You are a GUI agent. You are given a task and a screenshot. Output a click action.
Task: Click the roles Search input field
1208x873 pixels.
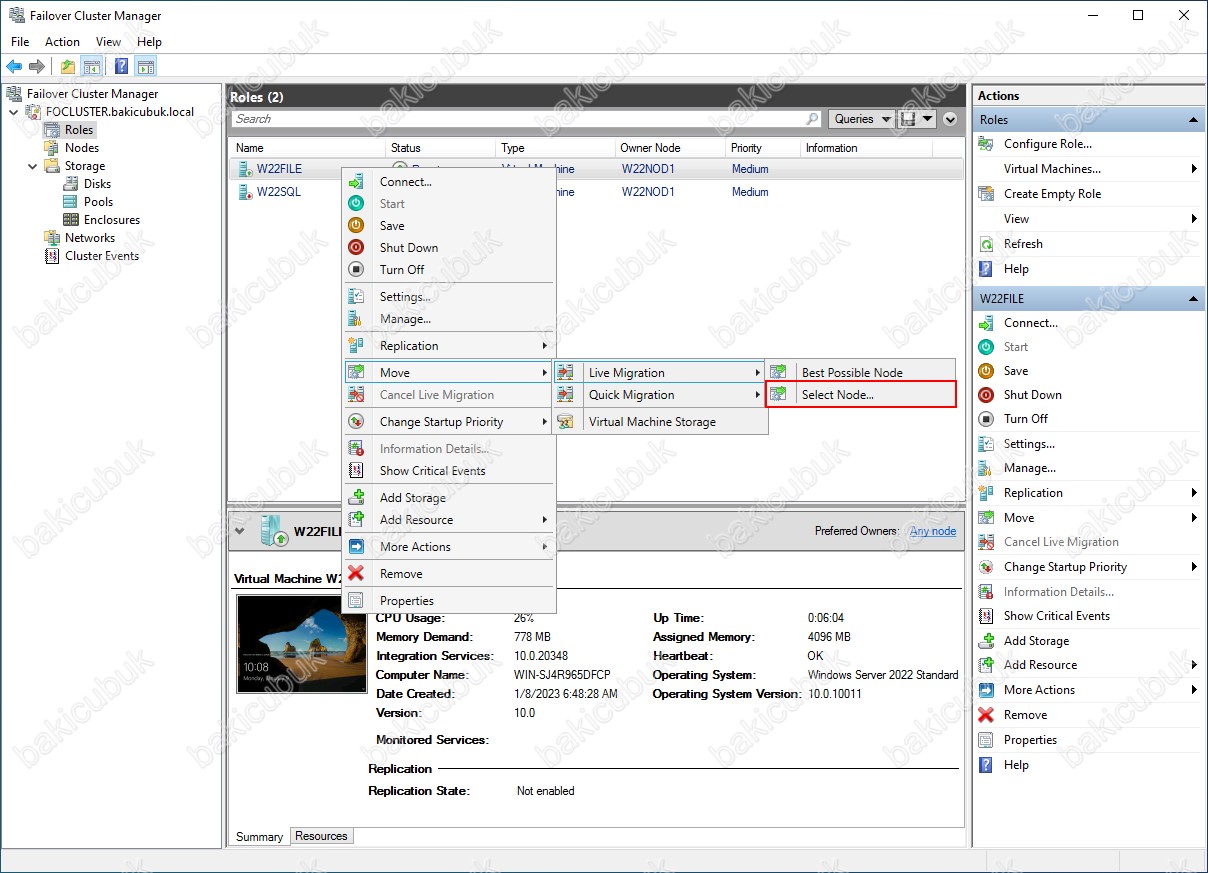pos(520,119)
